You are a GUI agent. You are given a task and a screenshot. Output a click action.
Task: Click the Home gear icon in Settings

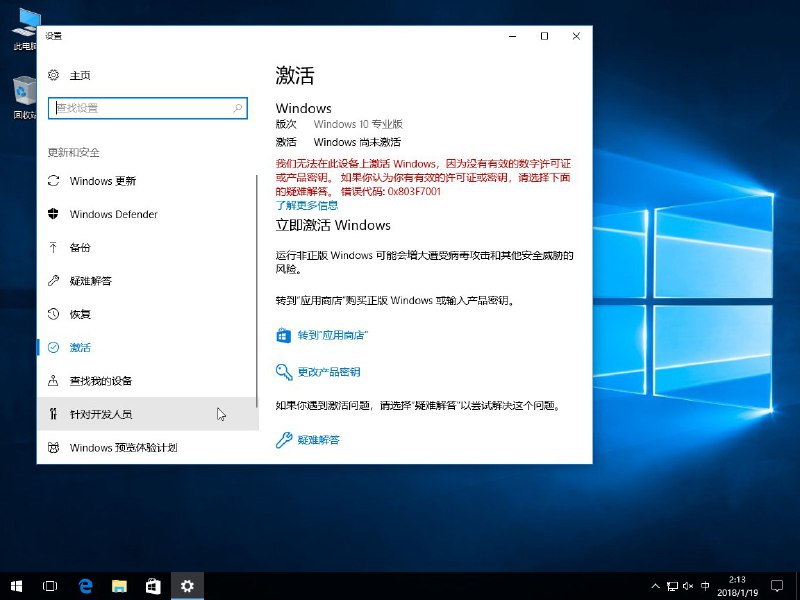coord(54,76)
